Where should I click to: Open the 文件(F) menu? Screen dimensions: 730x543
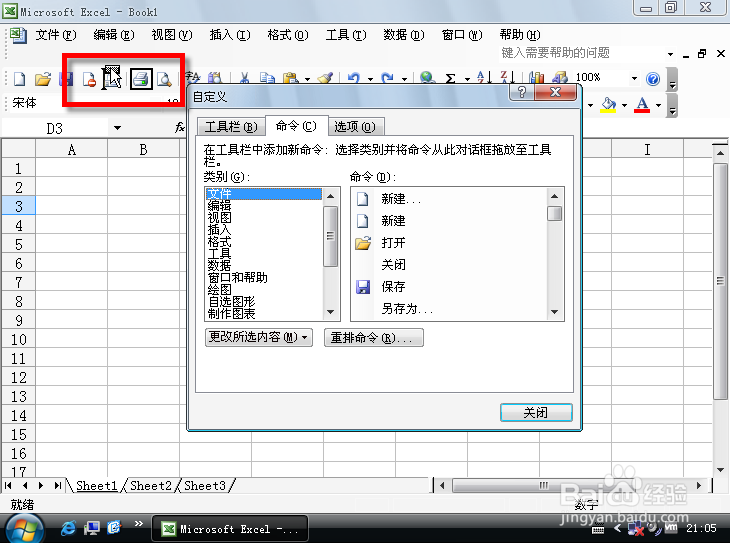click(x=55, y=35)
